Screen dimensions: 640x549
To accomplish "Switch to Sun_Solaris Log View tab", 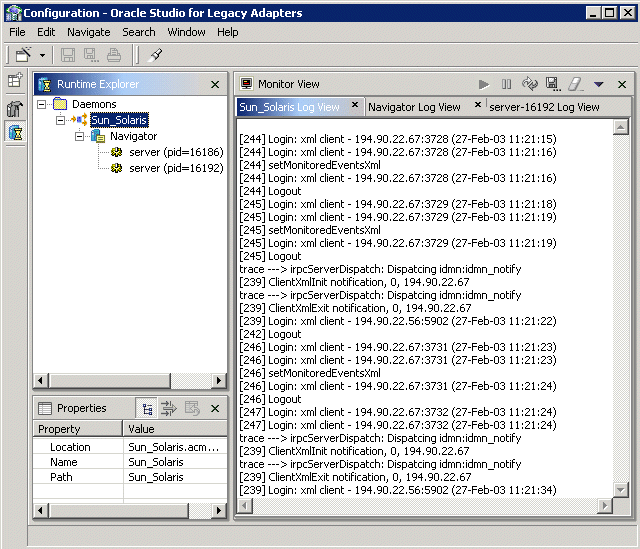I will [289, 107].
